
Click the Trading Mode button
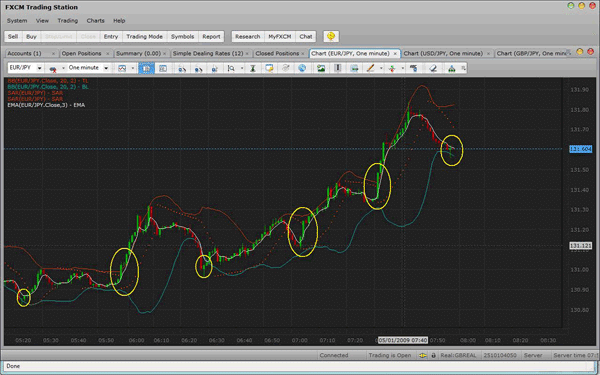144,36
